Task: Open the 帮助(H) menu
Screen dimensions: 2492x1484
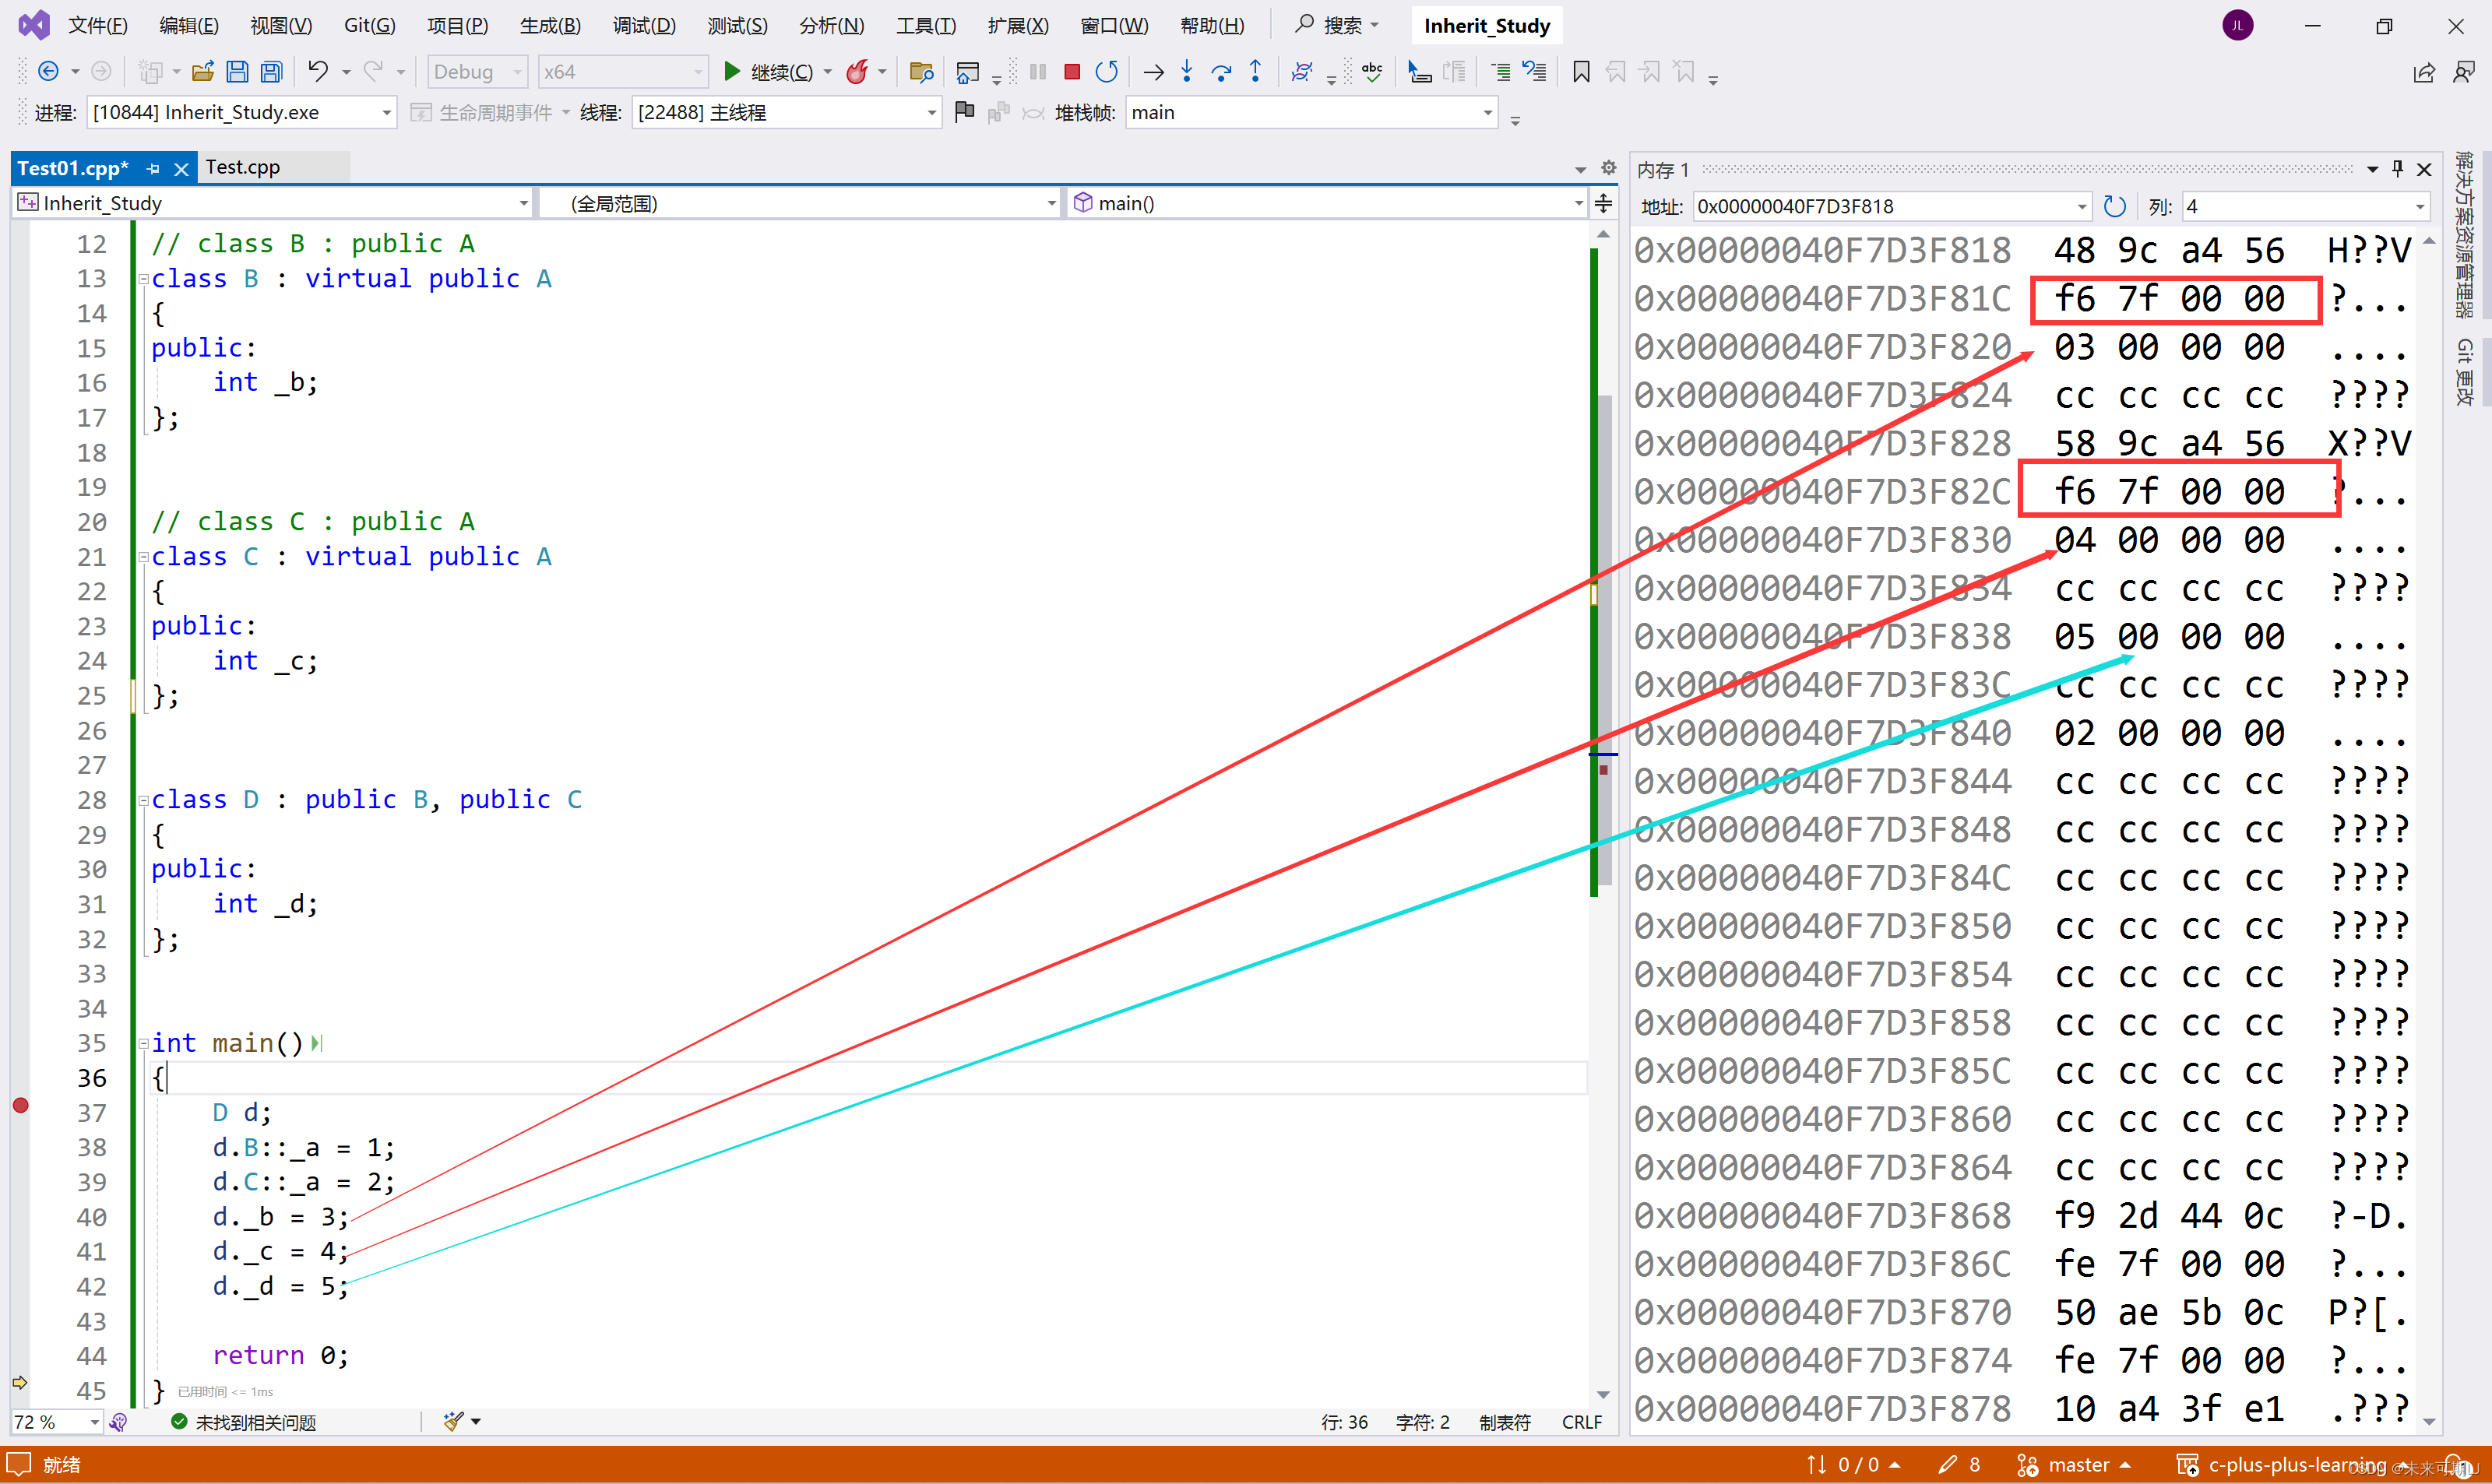Action: [1212, 25]
